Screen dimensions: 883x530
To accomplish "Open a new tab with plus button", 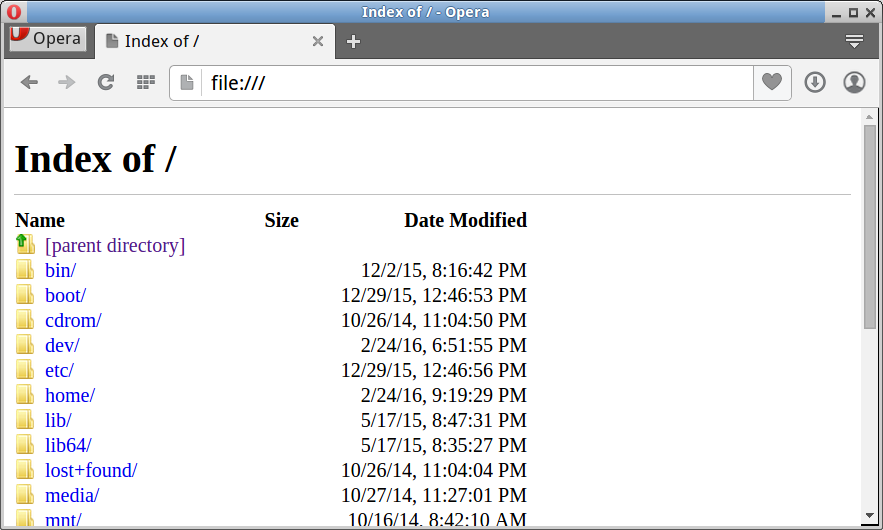I will [x=353, y=41].
